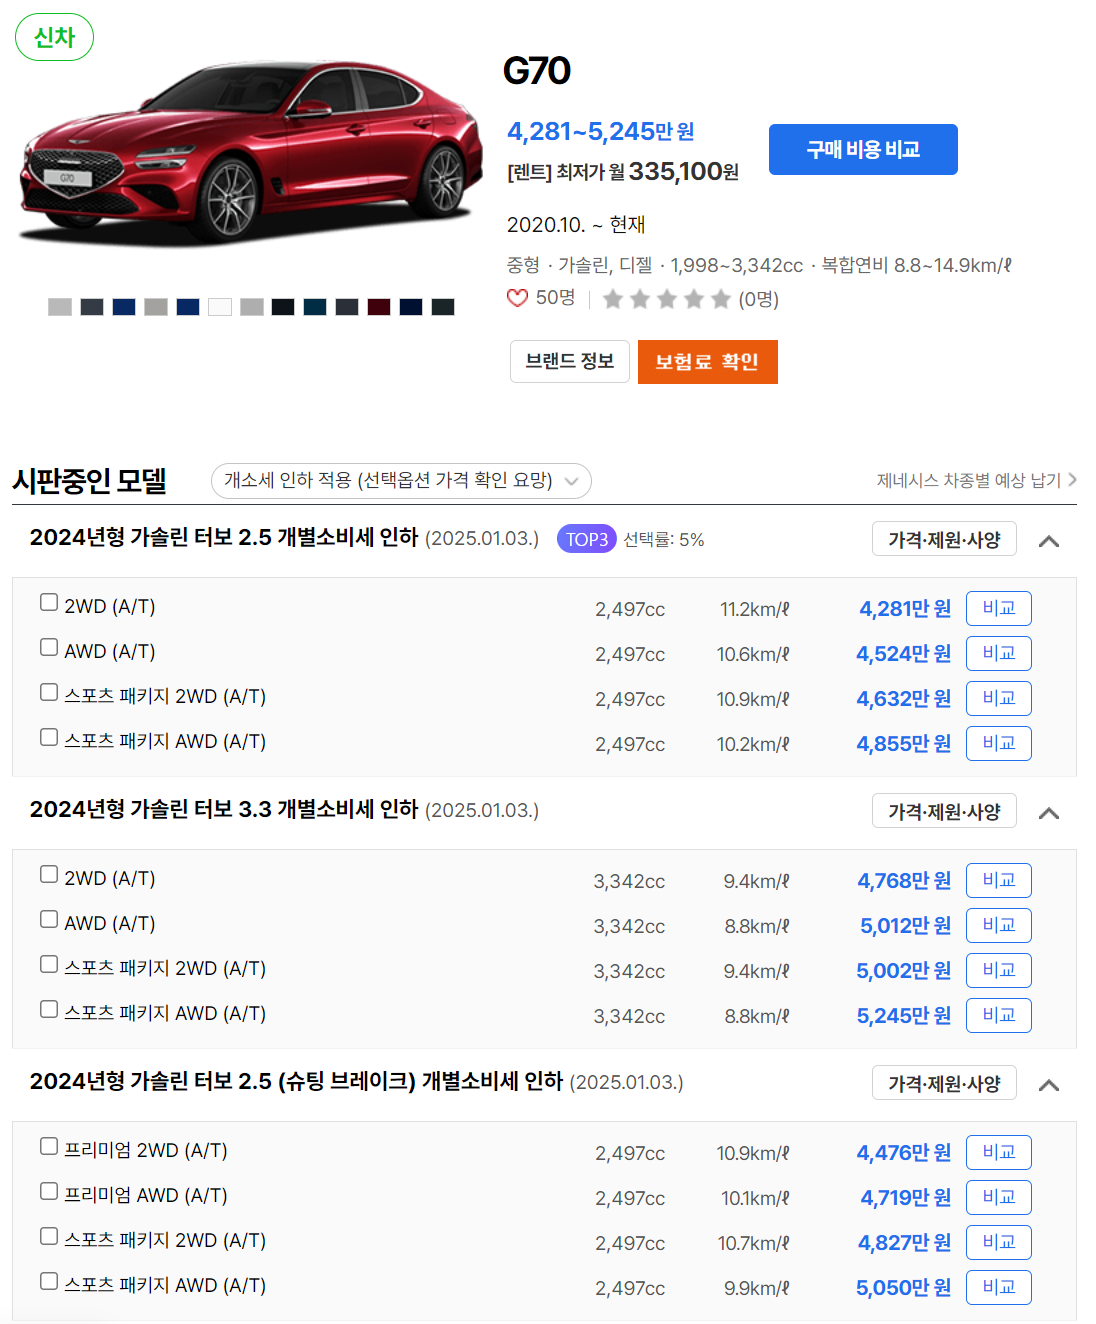The width and height of the screenshot is (1096, 1324).
Task: Collapse the 가솔린 터보 3.3 section
Action: click(1049, 813)
